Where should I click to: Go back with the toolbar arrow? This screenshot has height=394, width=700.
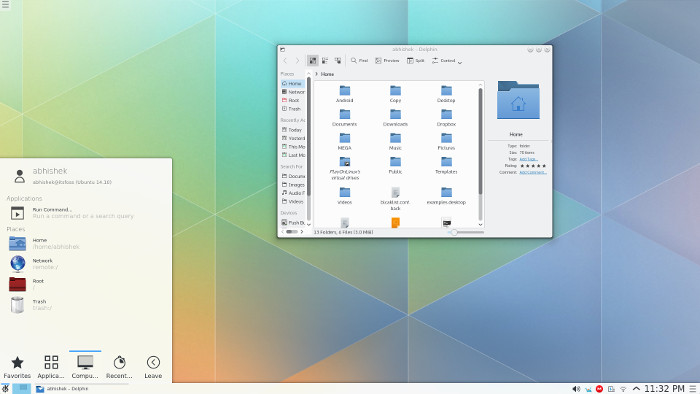285,61
